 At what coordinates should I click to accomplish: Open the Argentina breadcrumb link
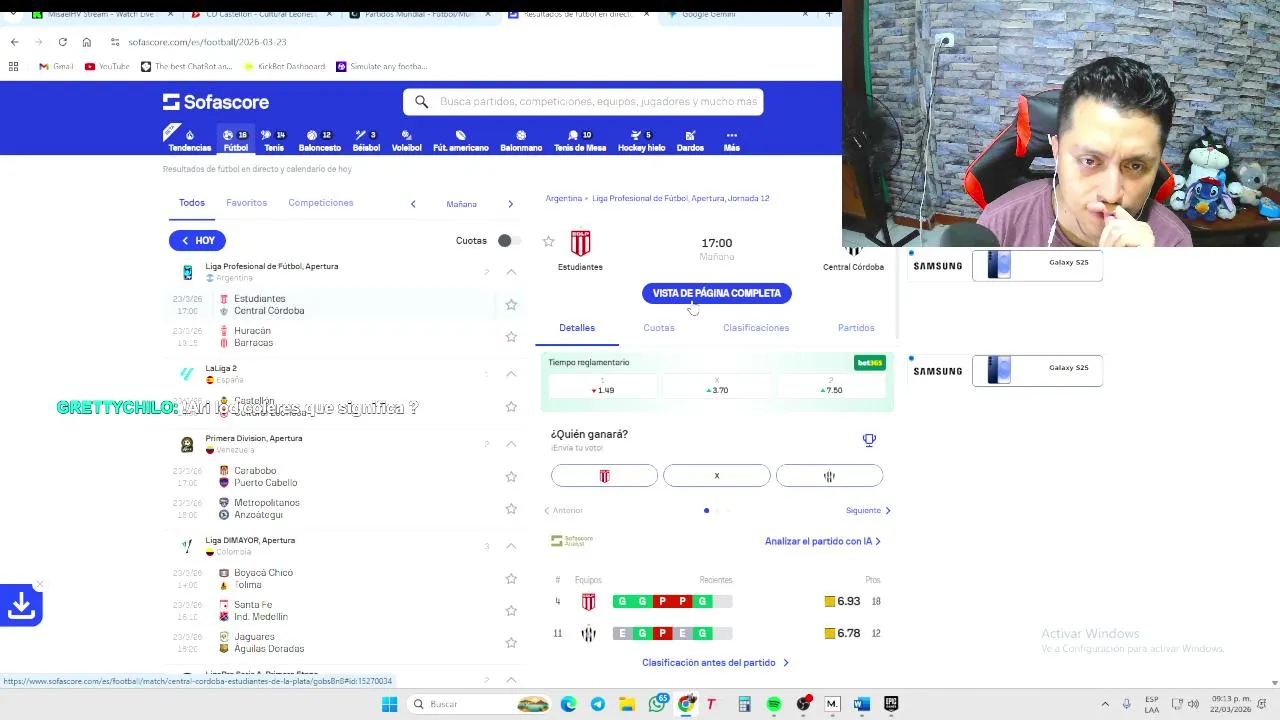click(564, 198)
